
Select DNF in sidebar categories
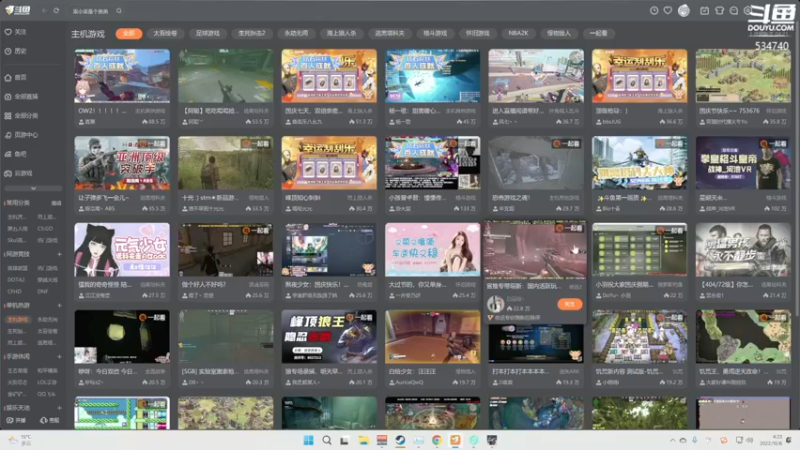[42, 291]
